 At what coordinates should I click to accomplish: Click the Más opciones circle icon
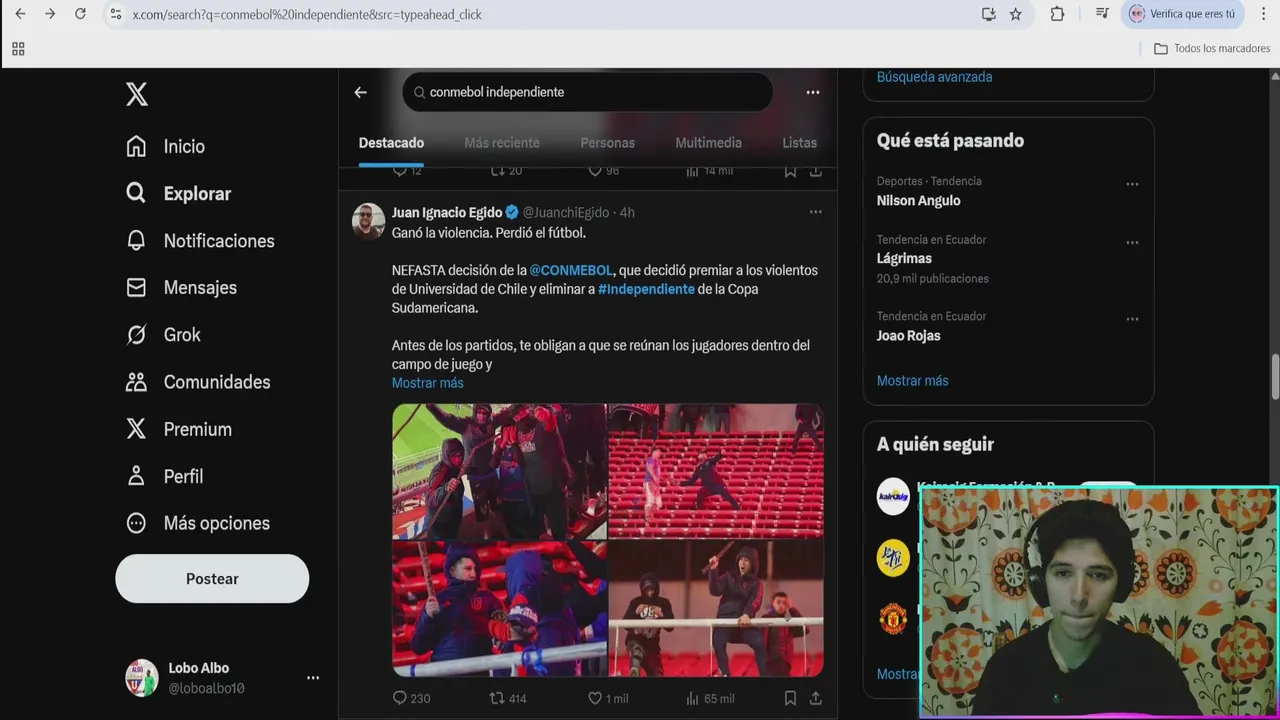tap(137, 523)
